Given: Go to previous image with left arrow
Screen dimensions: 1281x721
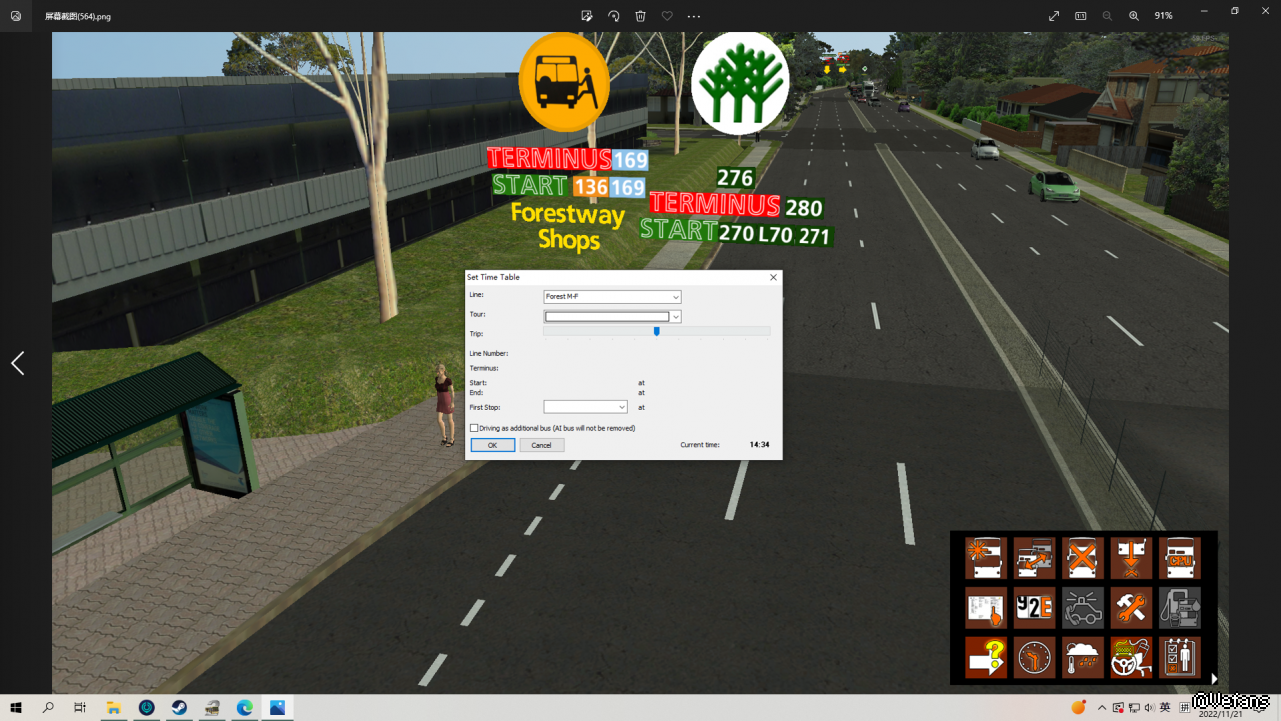Looking at the screenshot, I should 17,363.
